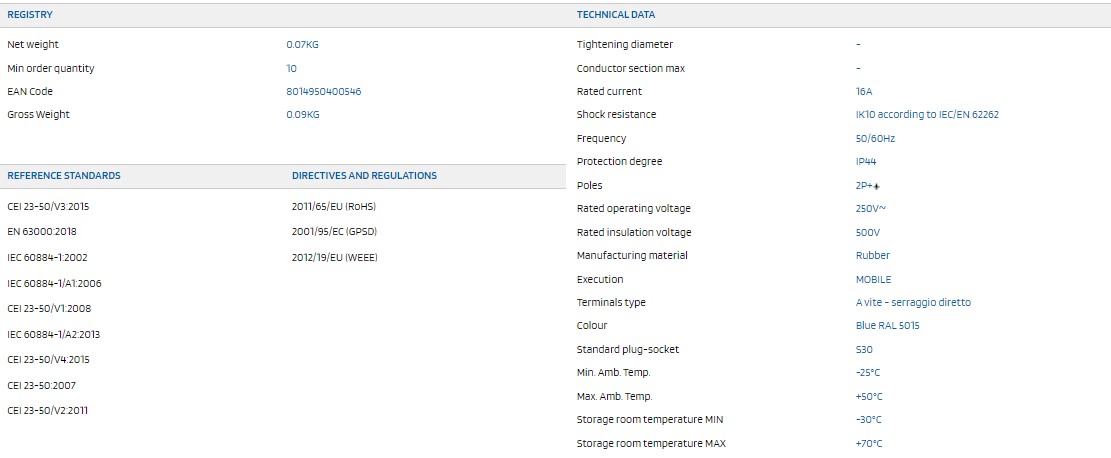The width and height of the screenshot is (1111, 458).
Task: Click the 2011/65/EU (RoHS) directive
Action: [334, 207]
